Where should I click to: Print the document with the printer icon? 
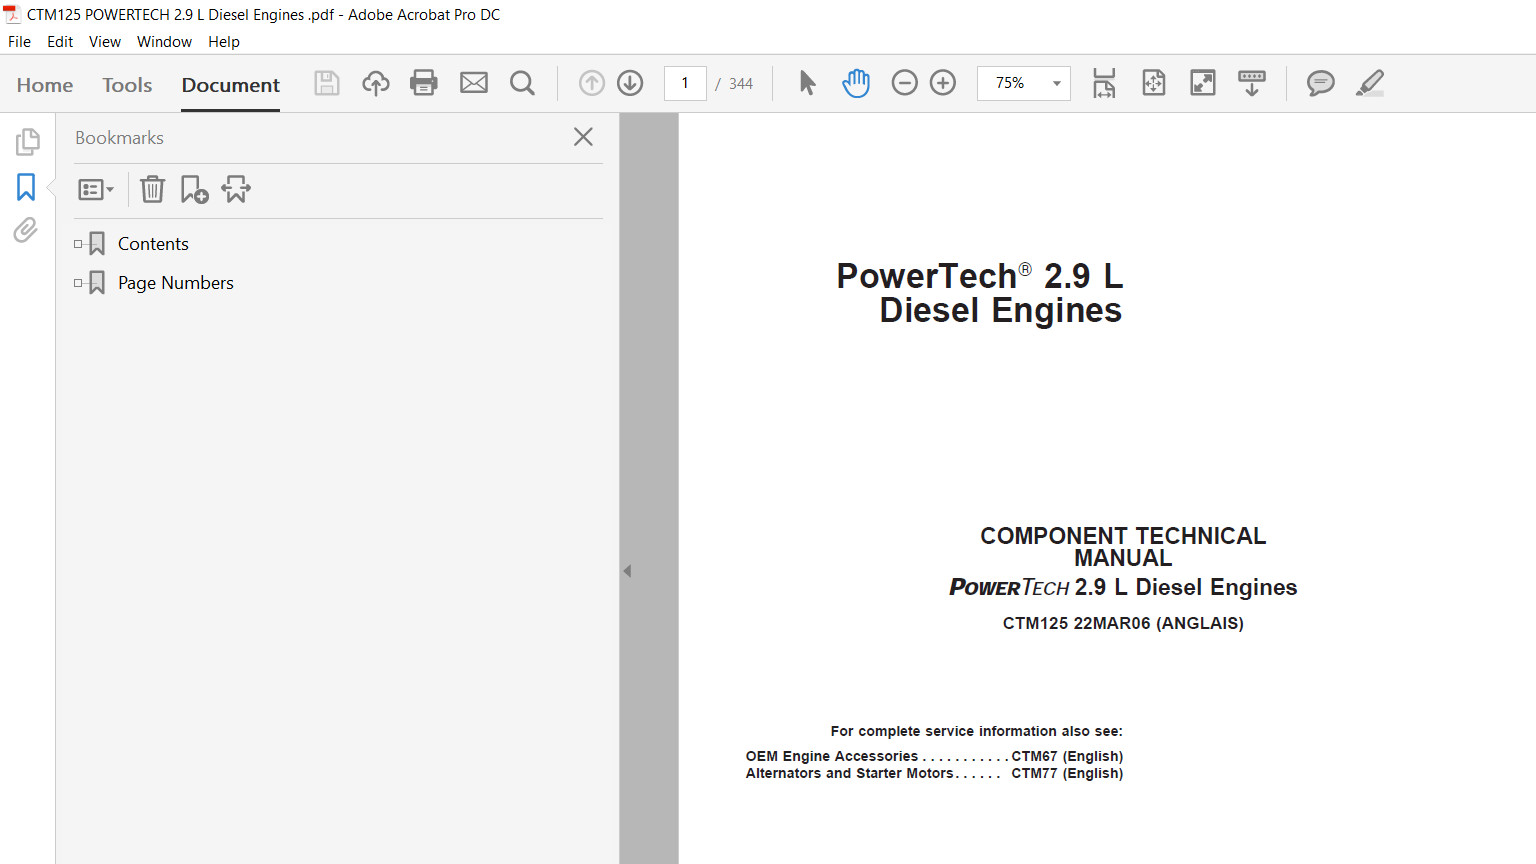[424, 83]
